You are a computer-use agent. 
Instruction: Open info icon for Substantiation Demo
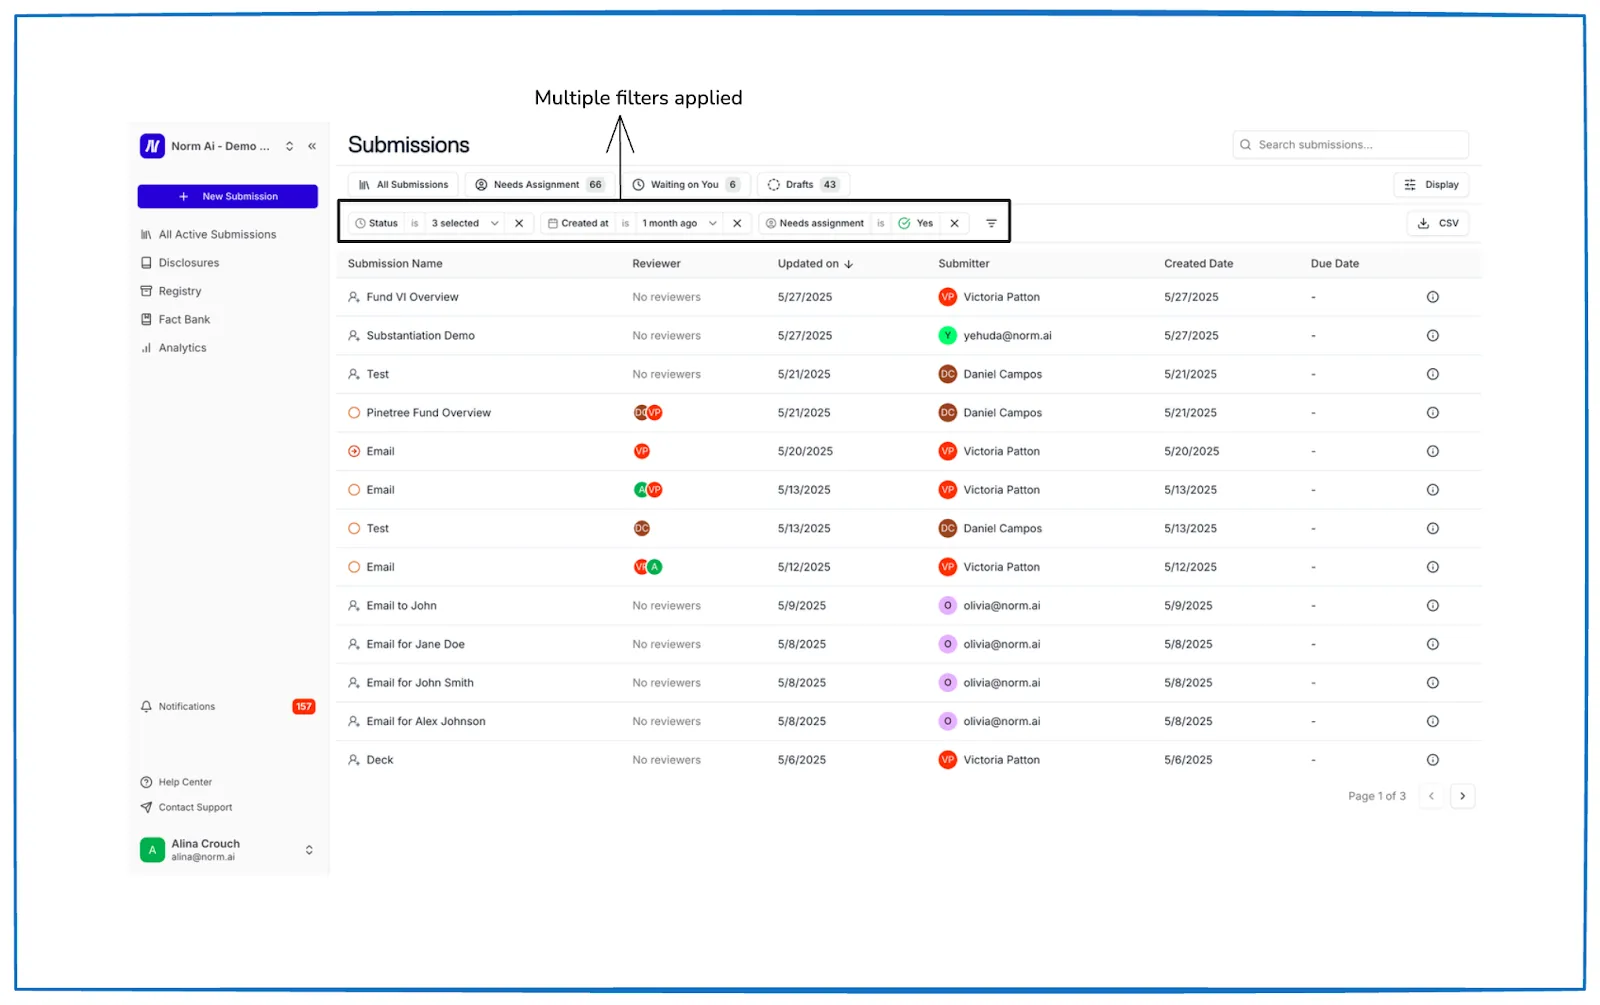click(1433, 336)
